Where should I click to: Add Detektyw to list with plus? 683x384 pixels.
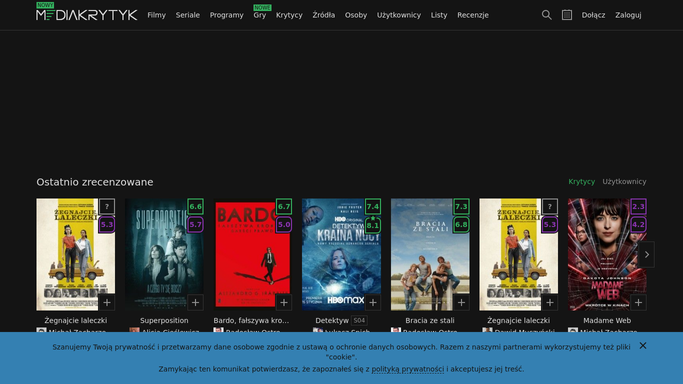click(x=373, y=302)
